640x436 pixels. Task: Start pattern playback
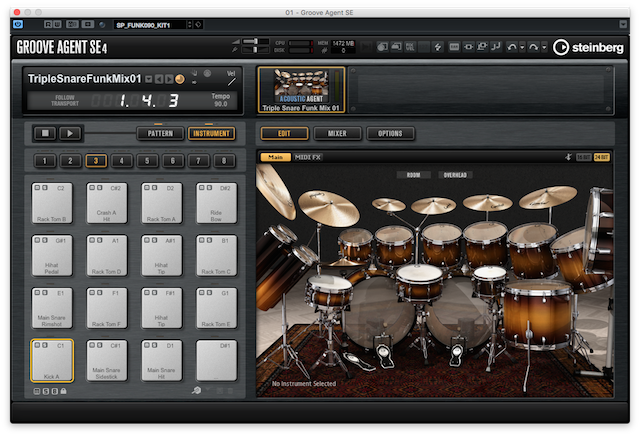coord(70,133)
